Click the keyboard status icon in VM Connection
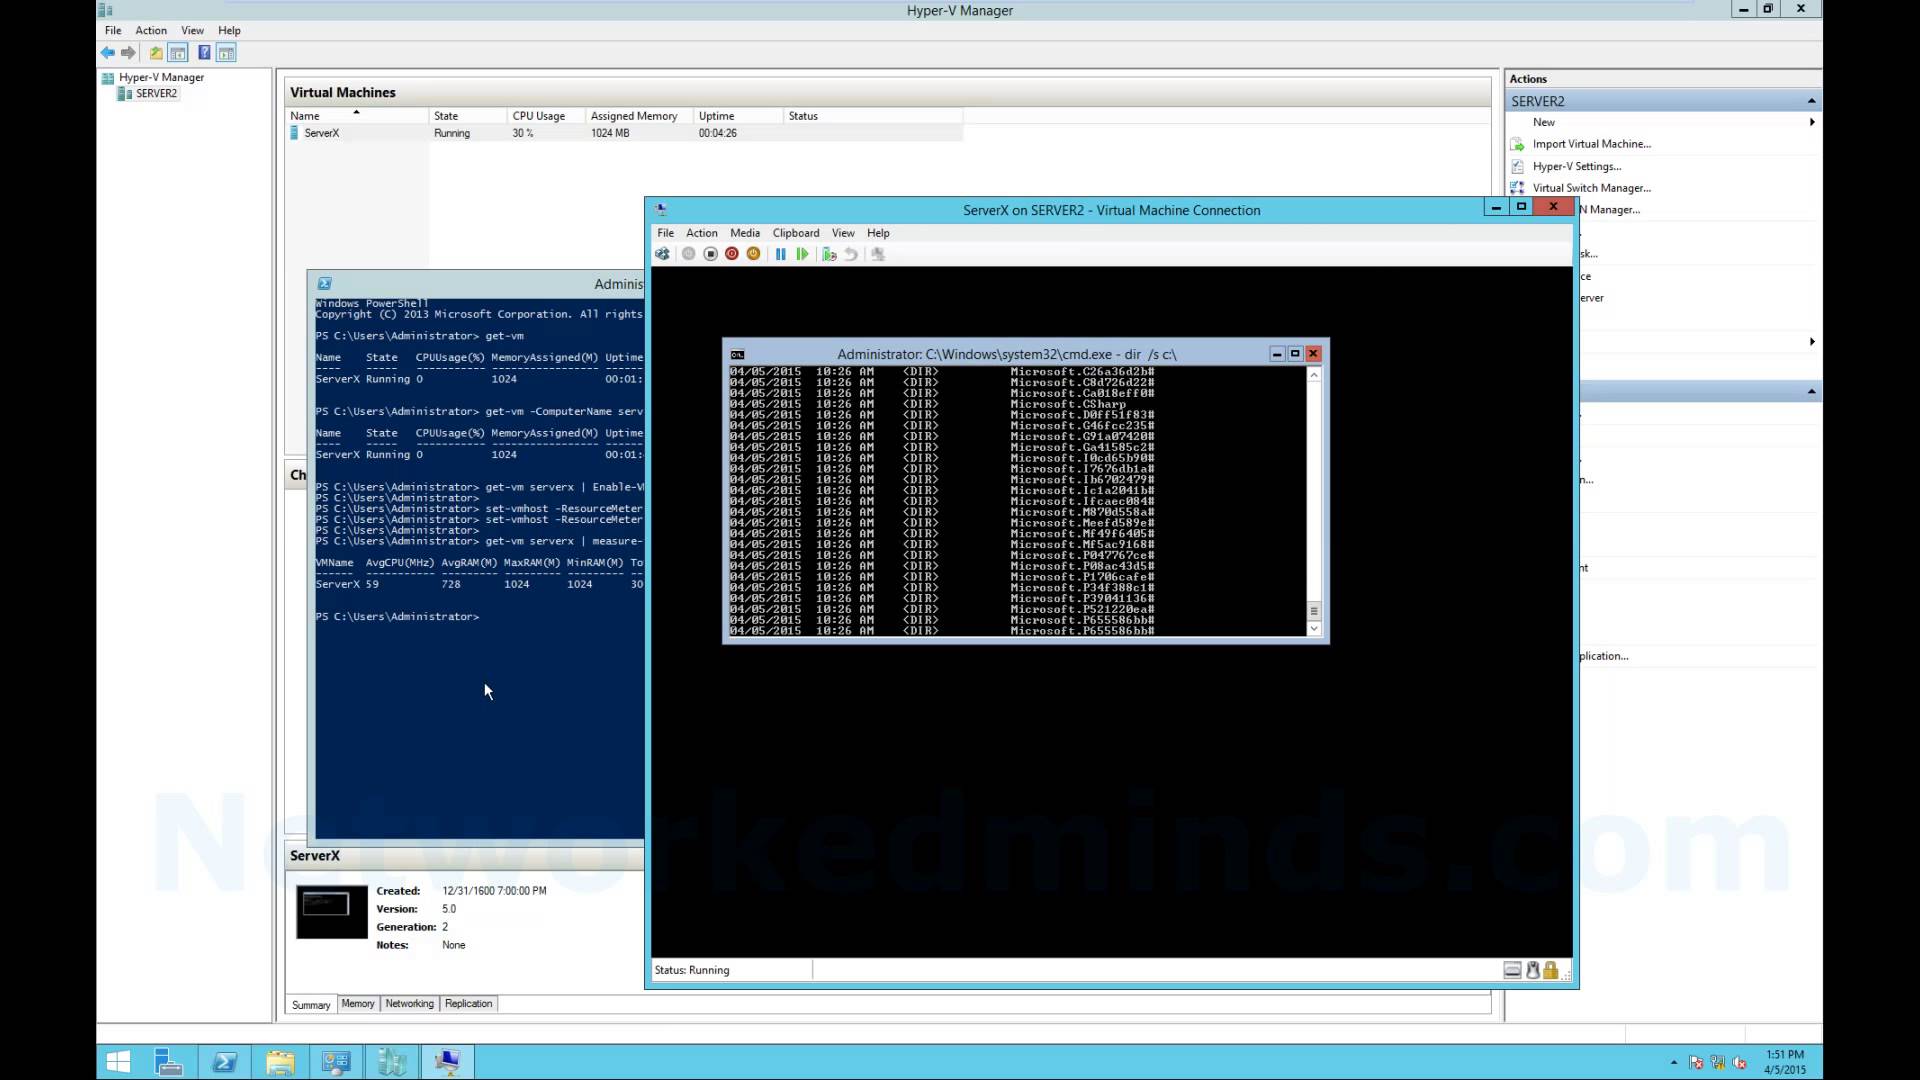1920x1080 pixels. coord(1512,970)
